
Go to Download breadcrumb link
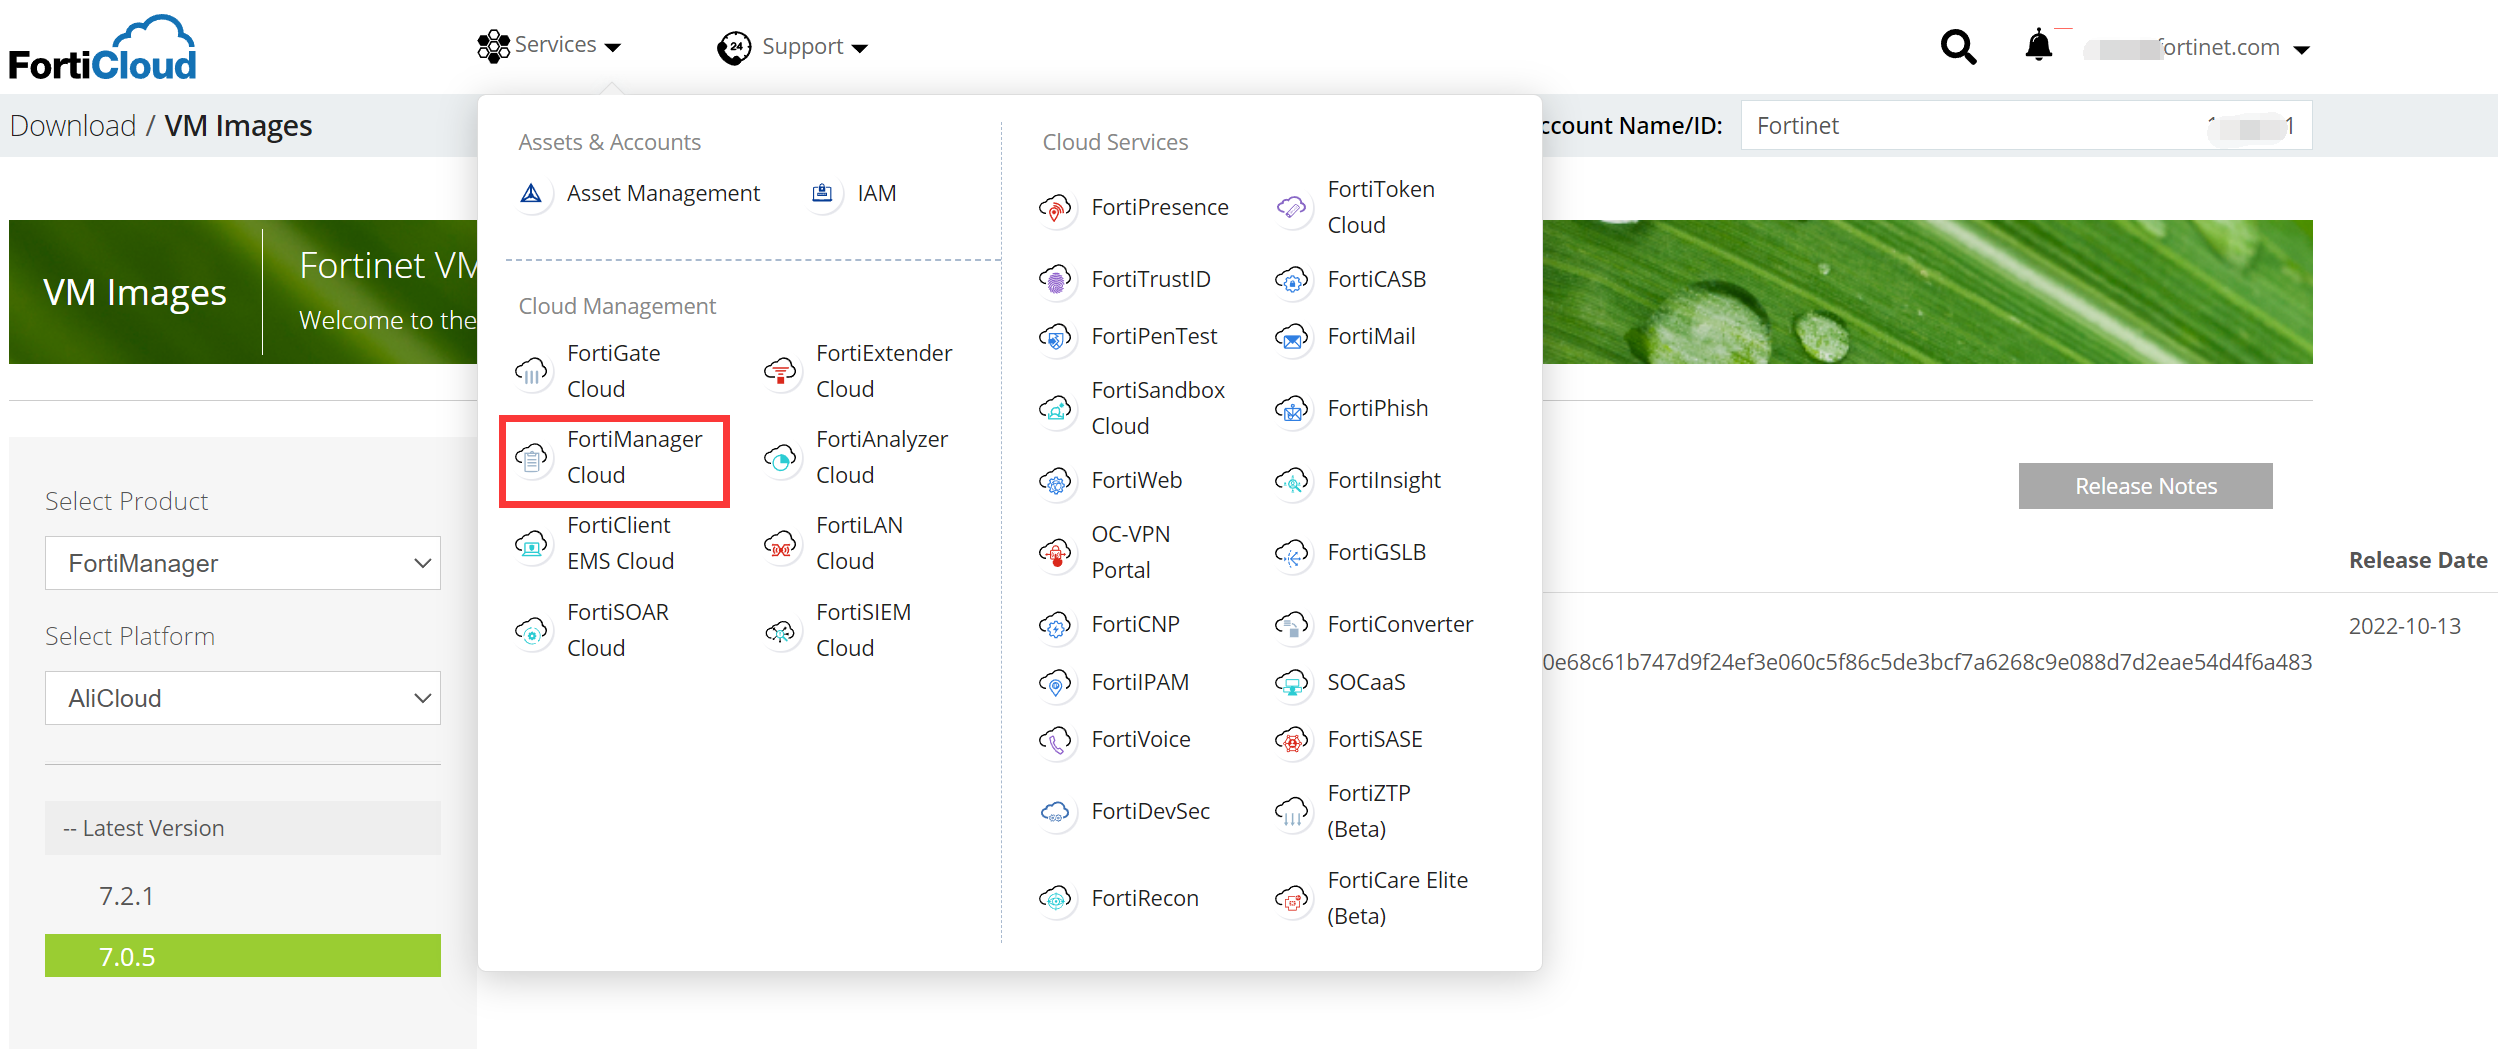pos(72,126)
